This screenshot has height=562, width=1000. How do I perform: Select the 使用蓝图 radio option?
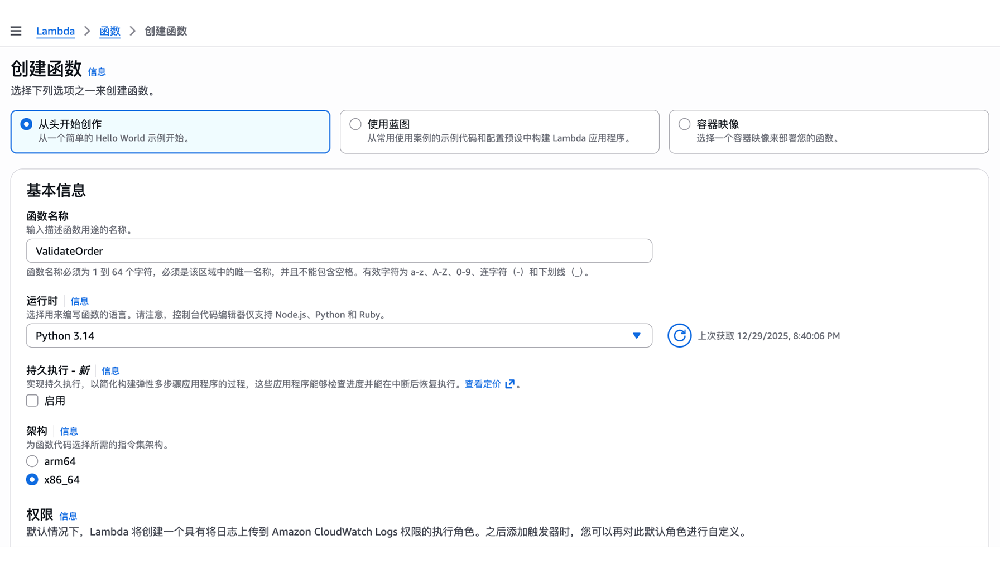tap(355, 124)
